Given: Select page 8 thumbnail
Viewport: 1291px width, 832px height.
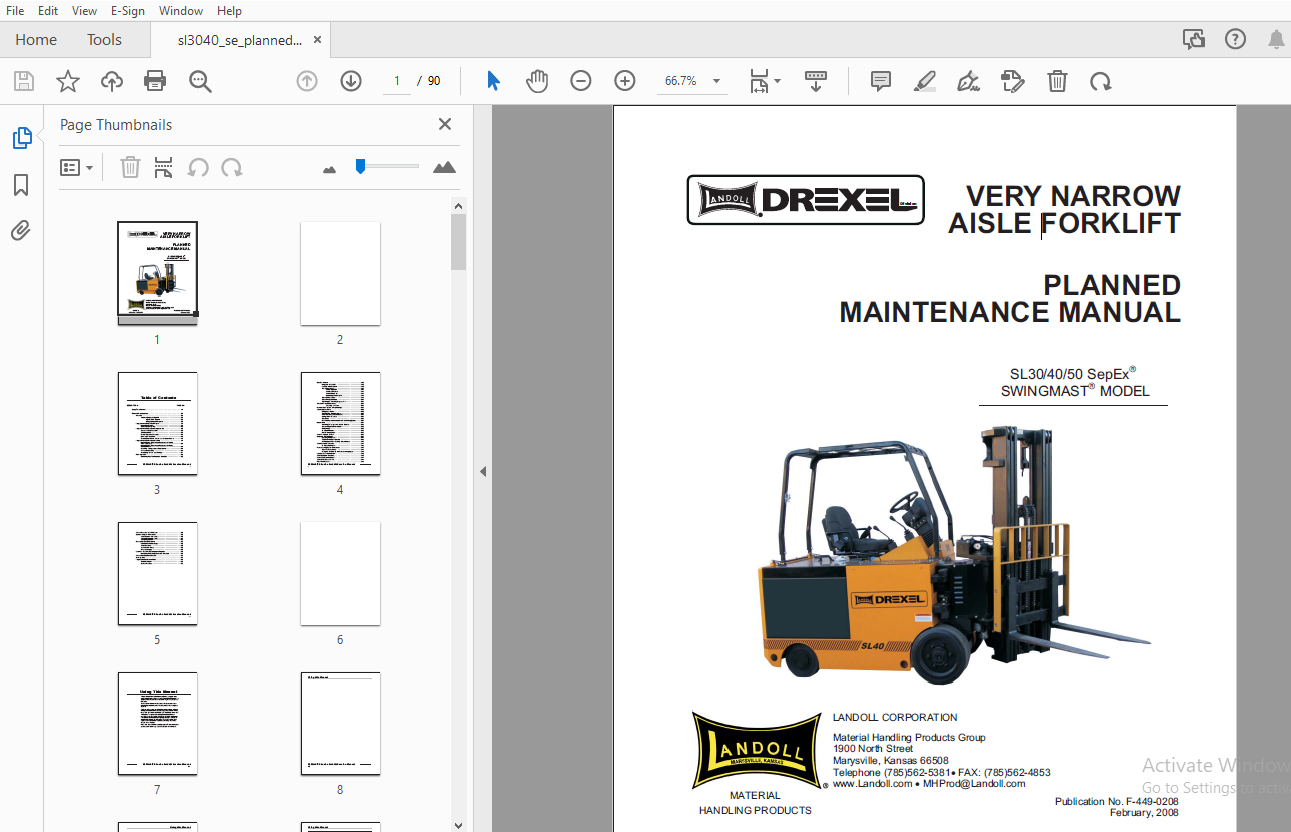Looking at the screenshot, I should (x=340, y=723).
